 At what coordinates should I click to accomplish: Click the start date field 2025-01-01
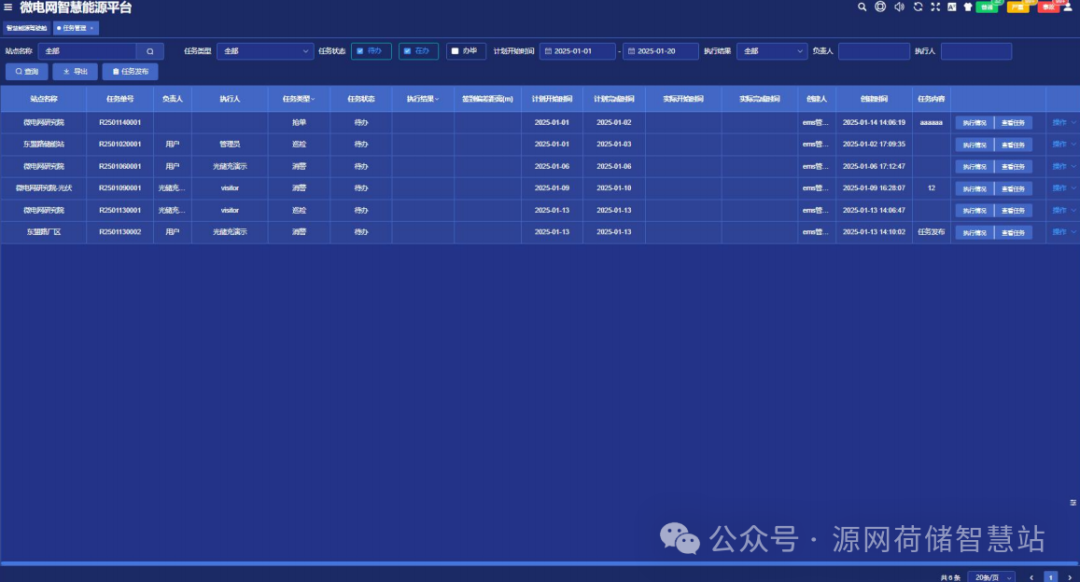[577, 51]
